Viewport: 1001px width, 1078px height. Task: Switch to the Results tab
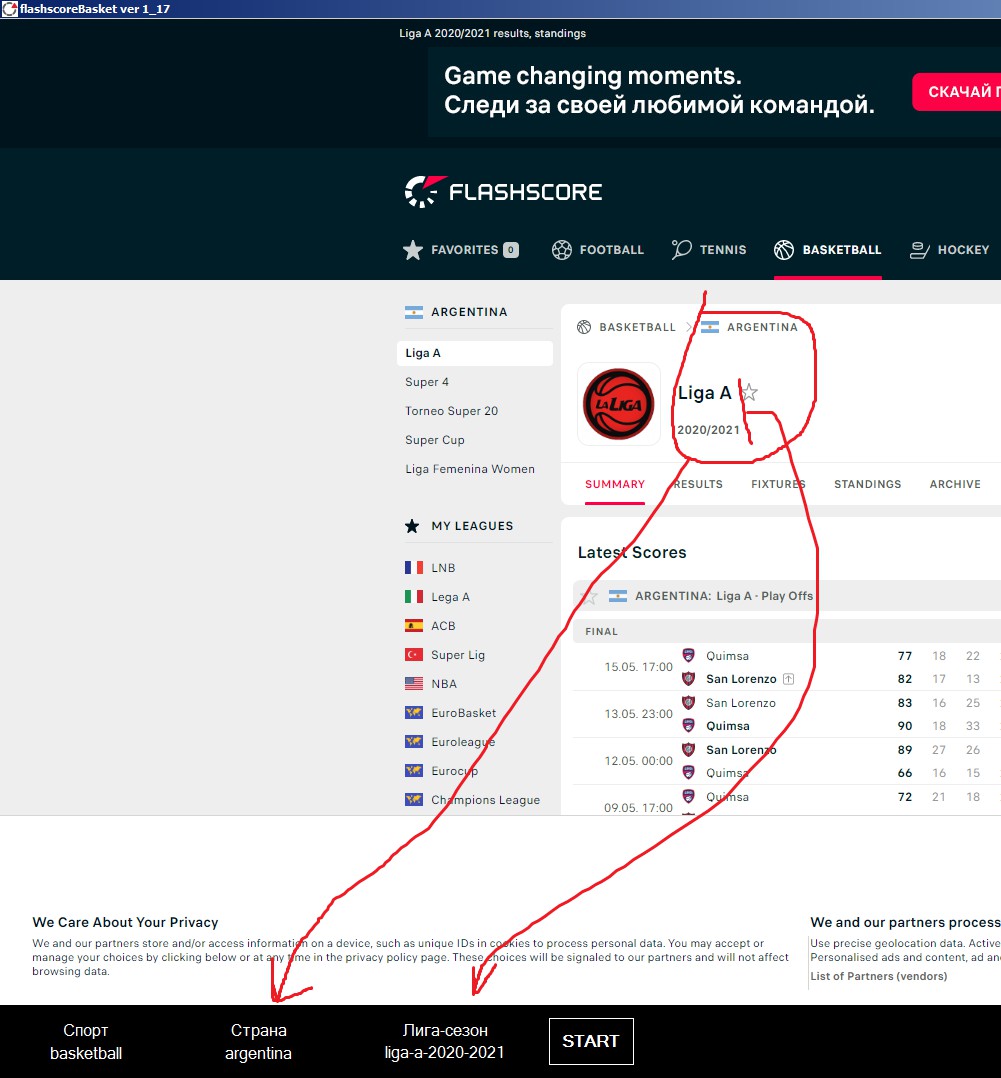tap(698, 484)
